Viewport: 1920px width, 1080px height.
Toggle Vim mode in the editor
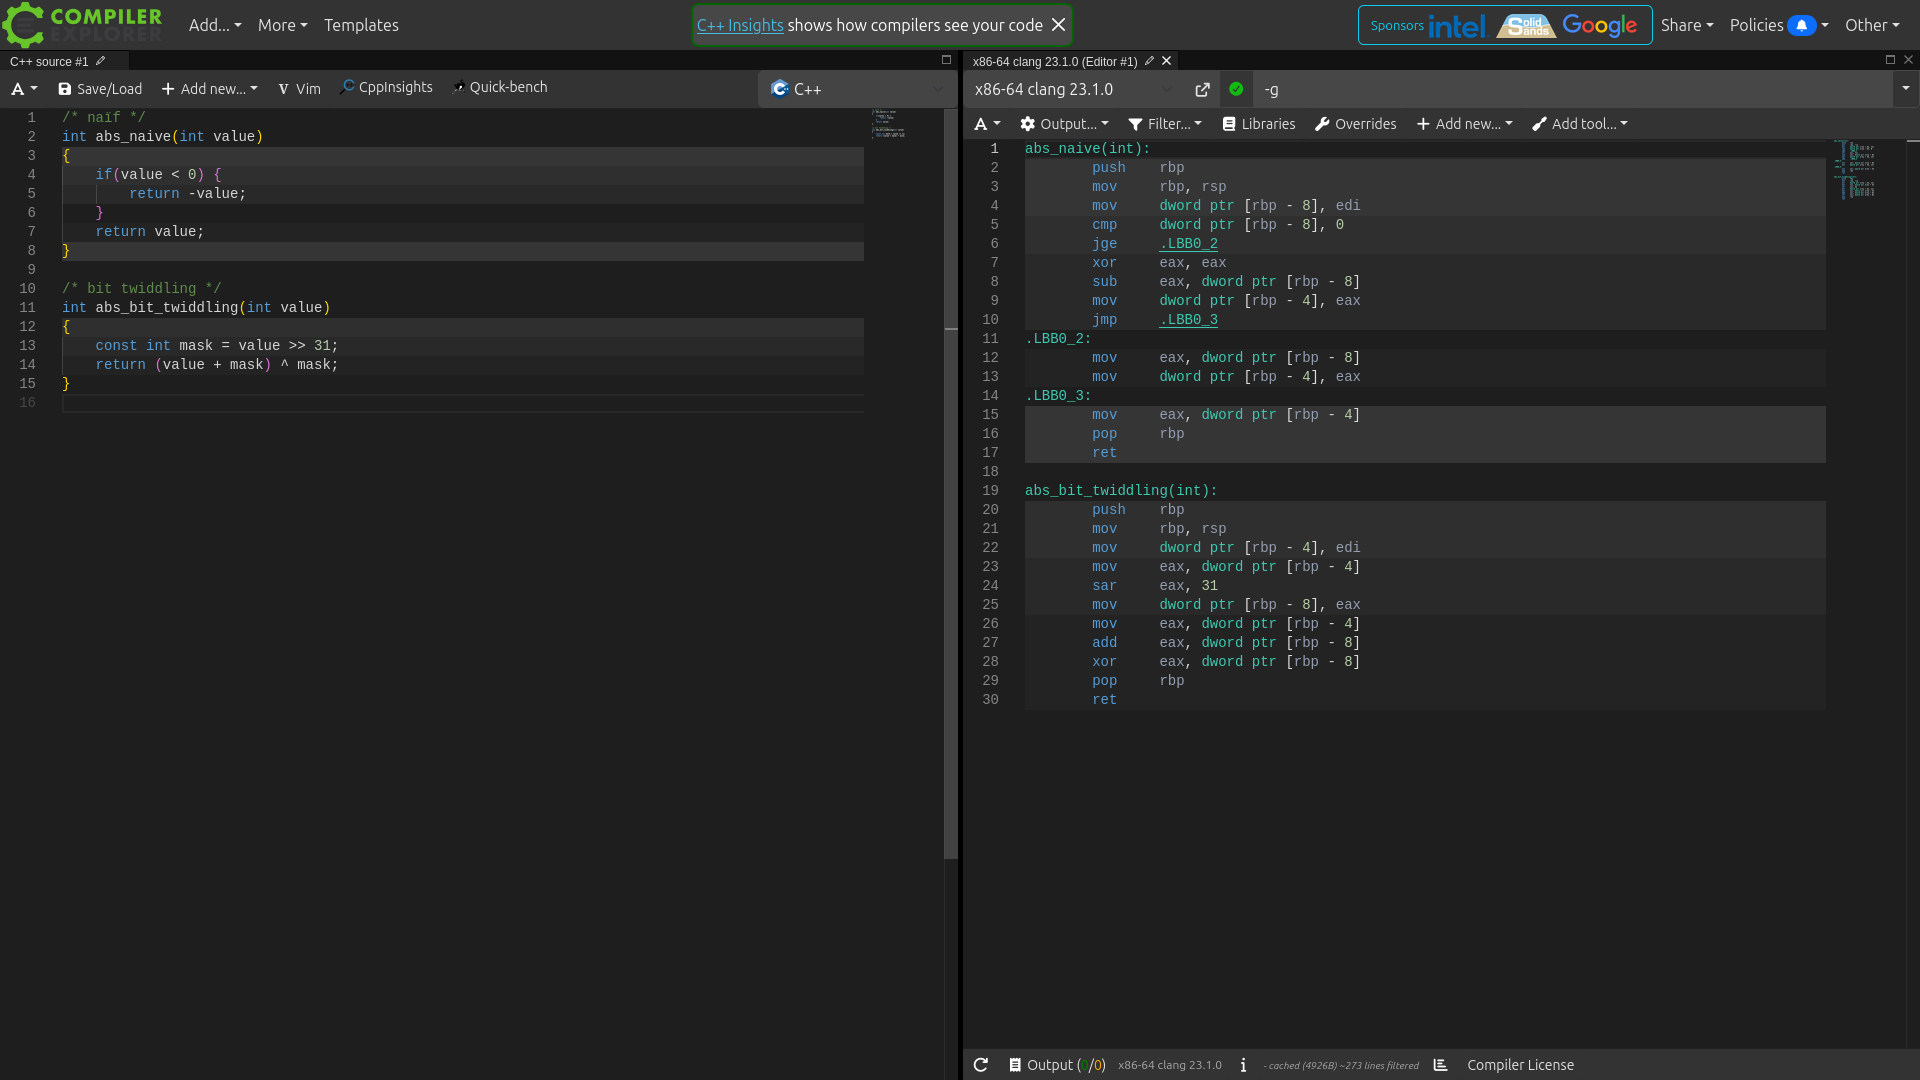pos(300,89)
